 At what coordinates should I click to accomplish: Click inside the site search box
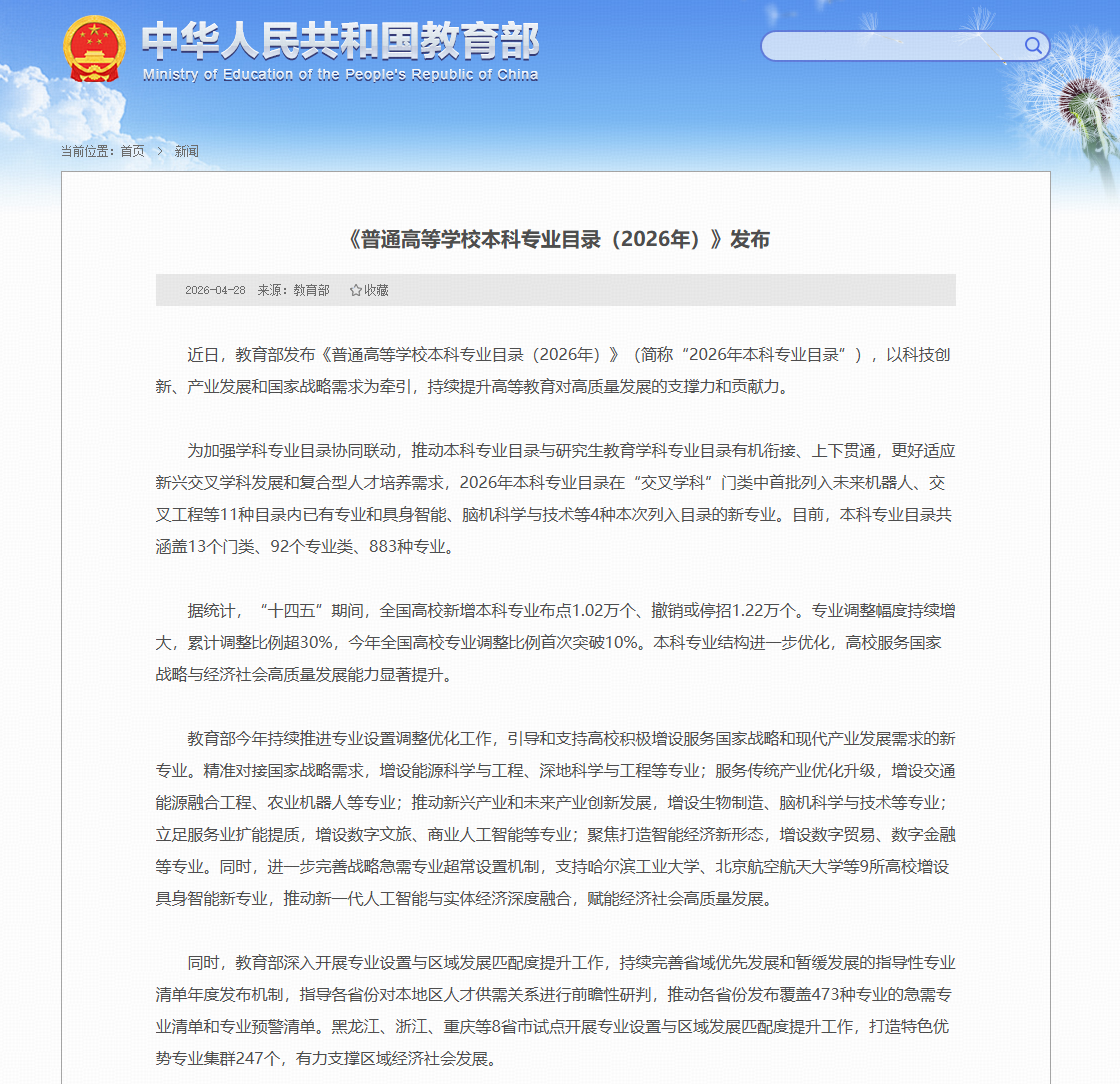click(x=890, y=46)
